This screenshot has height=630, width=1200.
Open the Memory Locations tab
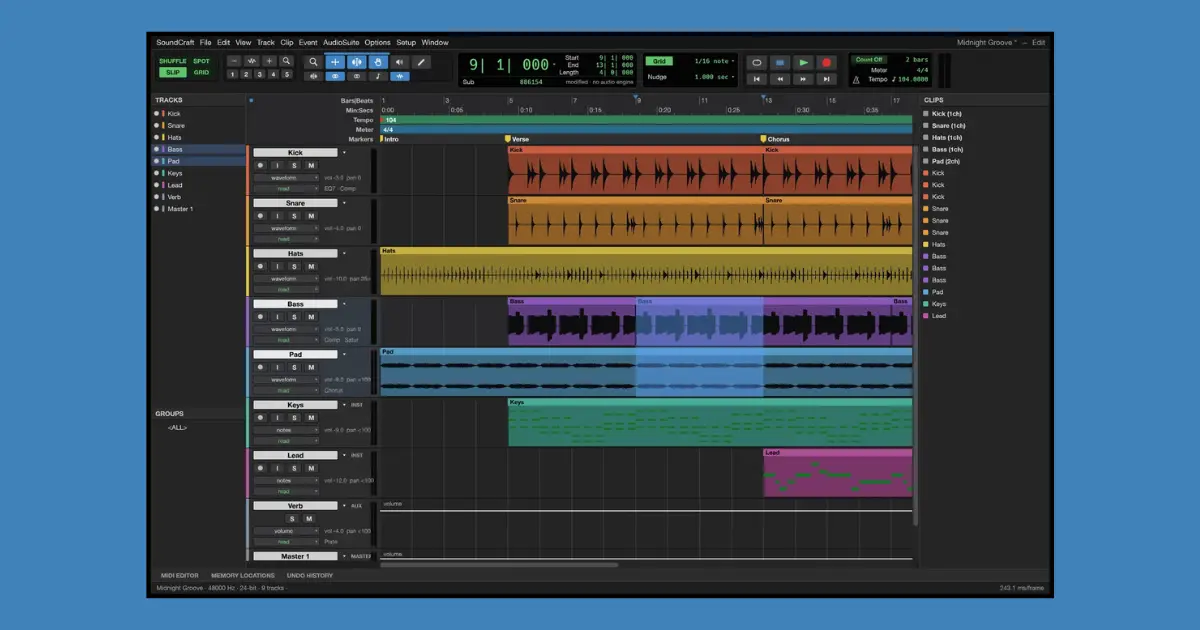(242, 576)
